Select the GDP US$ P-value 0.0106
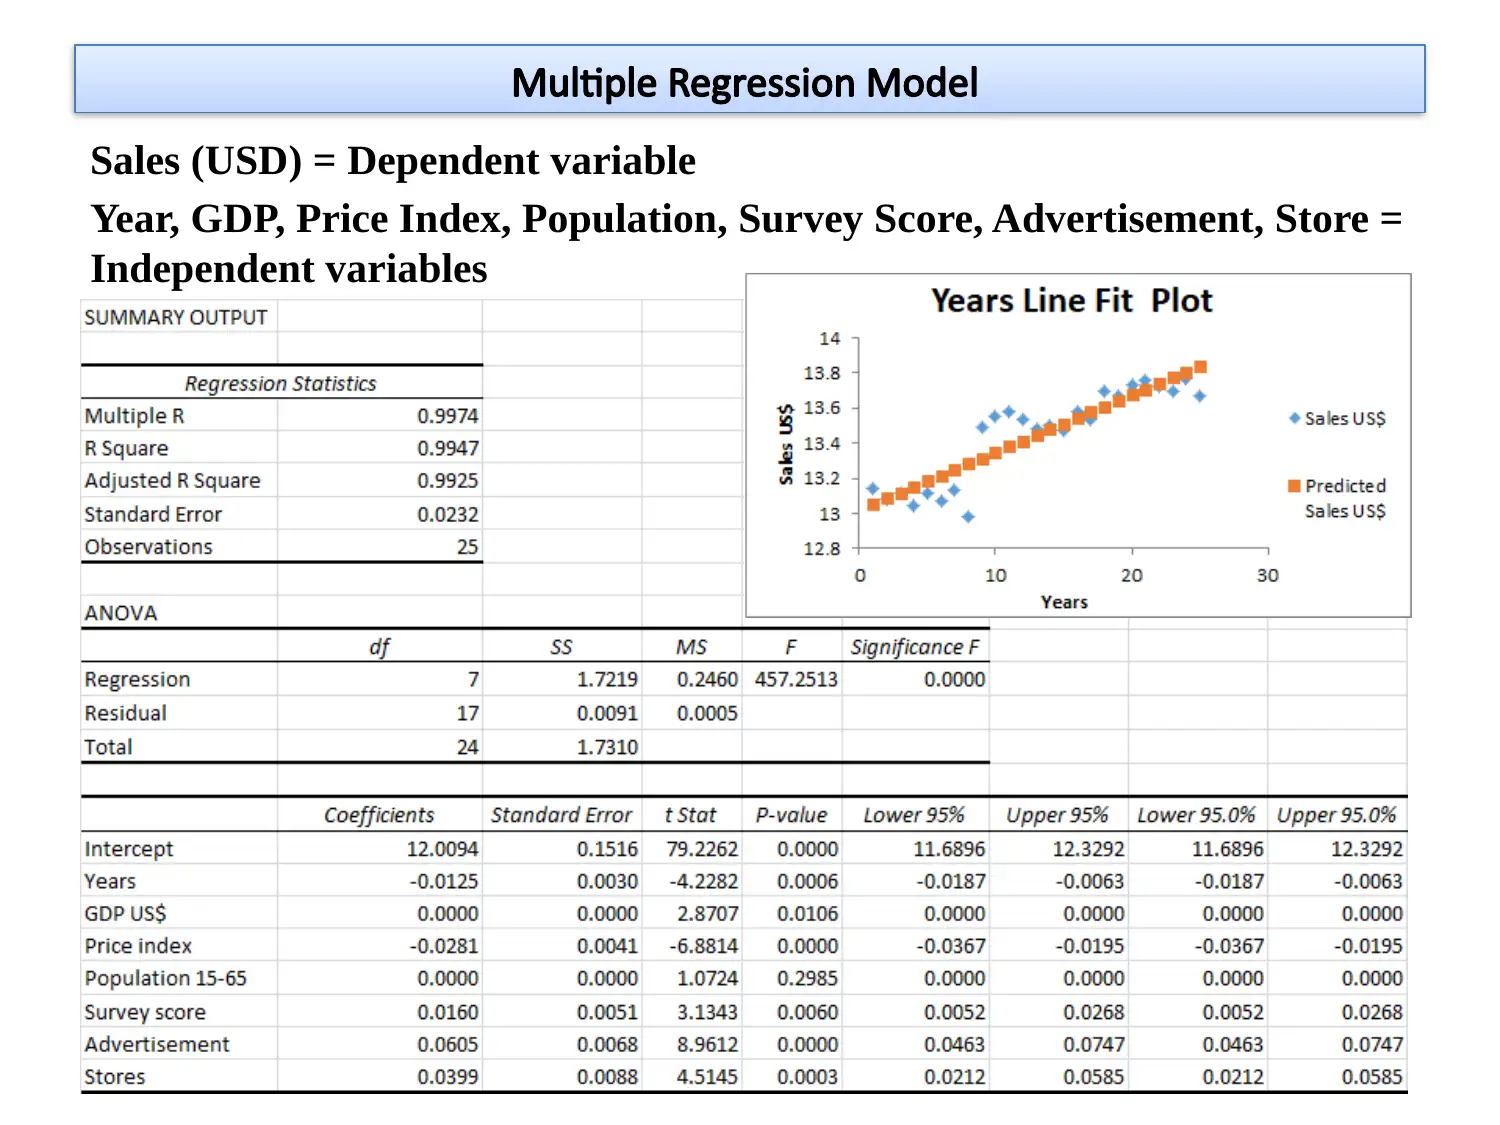Screen dimensions: 1500x1125 pos(807,913)
